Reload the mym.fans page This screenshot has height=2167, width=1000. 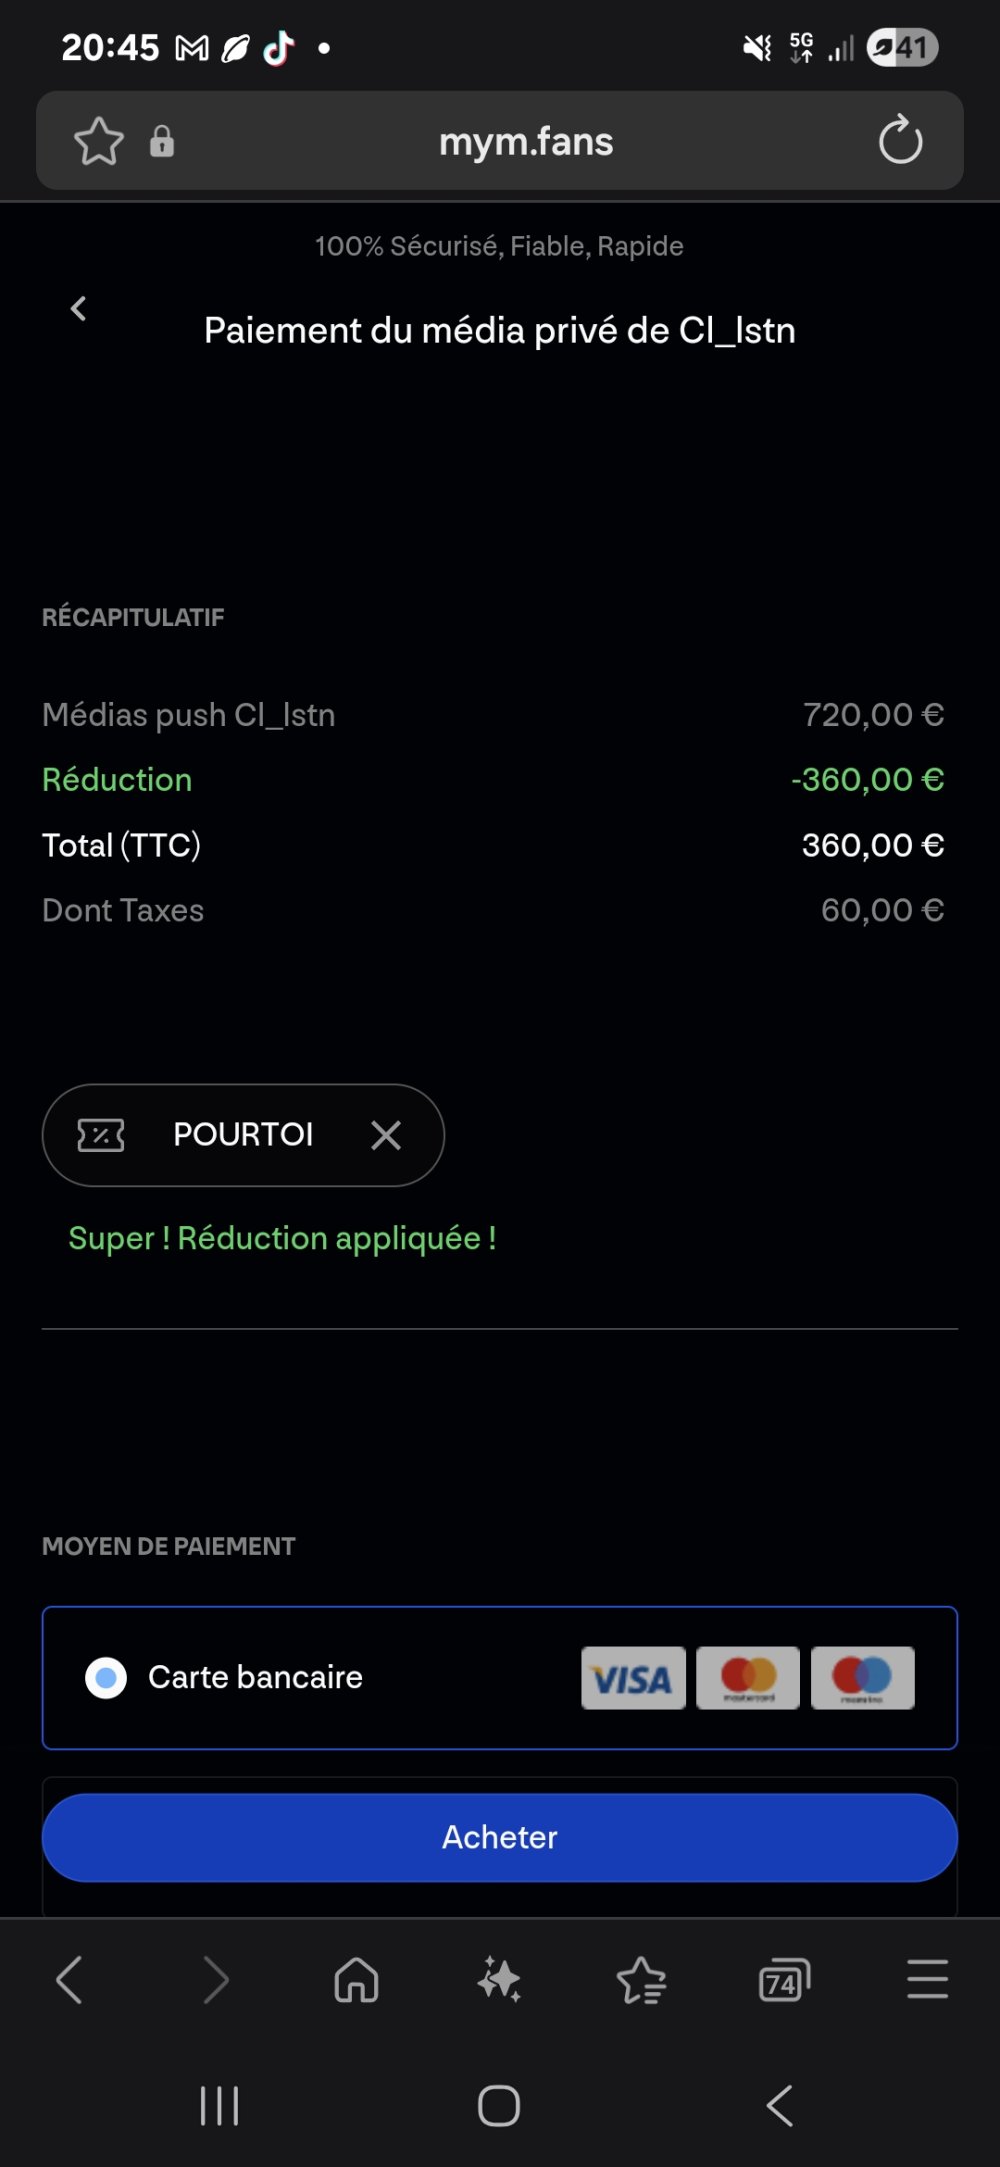[900, 140]
